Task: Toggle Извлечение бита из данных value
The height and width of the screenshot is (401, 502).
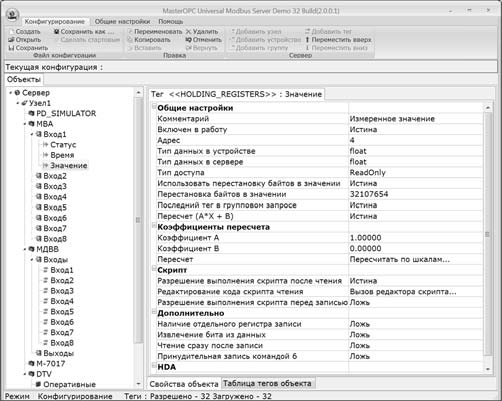Action: 415,335
